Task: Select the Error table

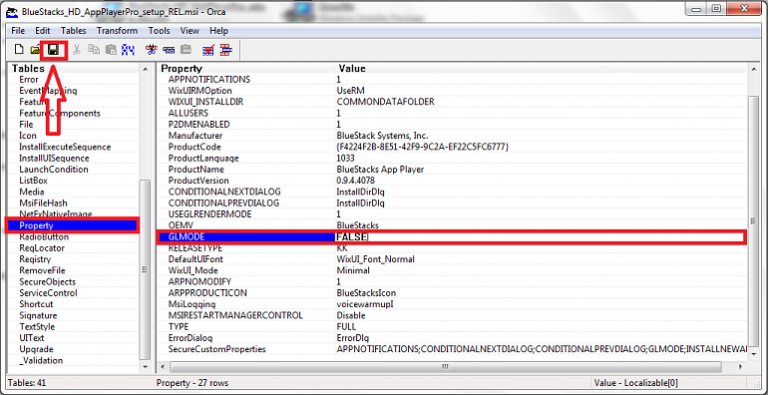Action: pyautogui.click(x=29, y=79)
